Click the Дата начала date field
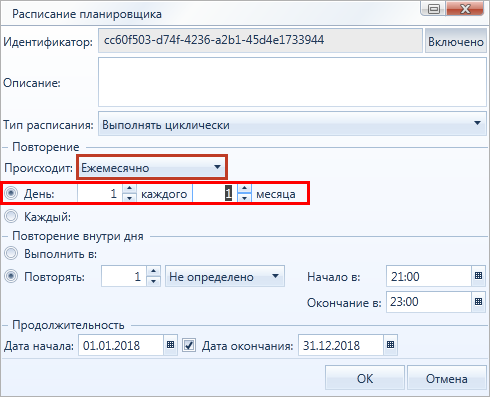Viewport: 490px width, 397px height. click(121, 345)
